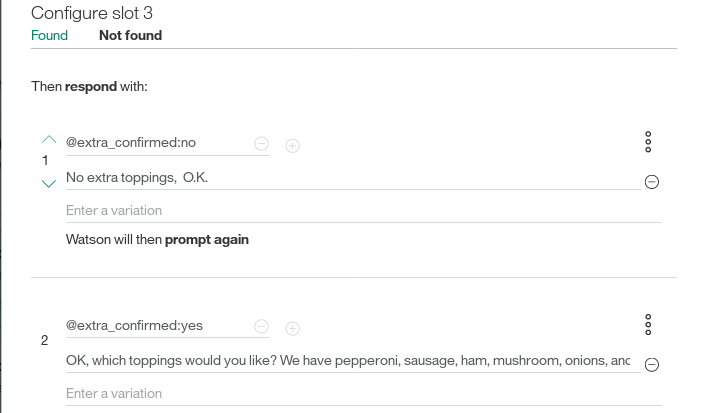The width and height of the screenshot is (704, 413).
Task: Add condition after @extra_confirmed:yes with plus icon
Action: pyautogui.click(x=292, y=329)
